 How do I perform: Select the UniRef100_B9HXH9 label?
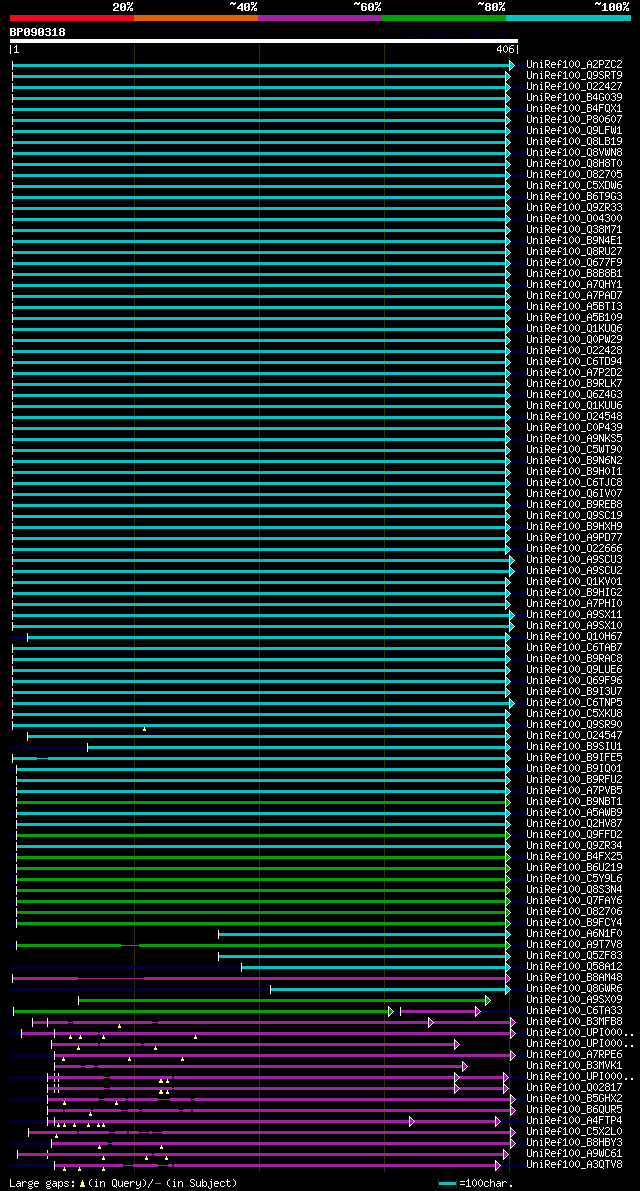coord(574,527)
